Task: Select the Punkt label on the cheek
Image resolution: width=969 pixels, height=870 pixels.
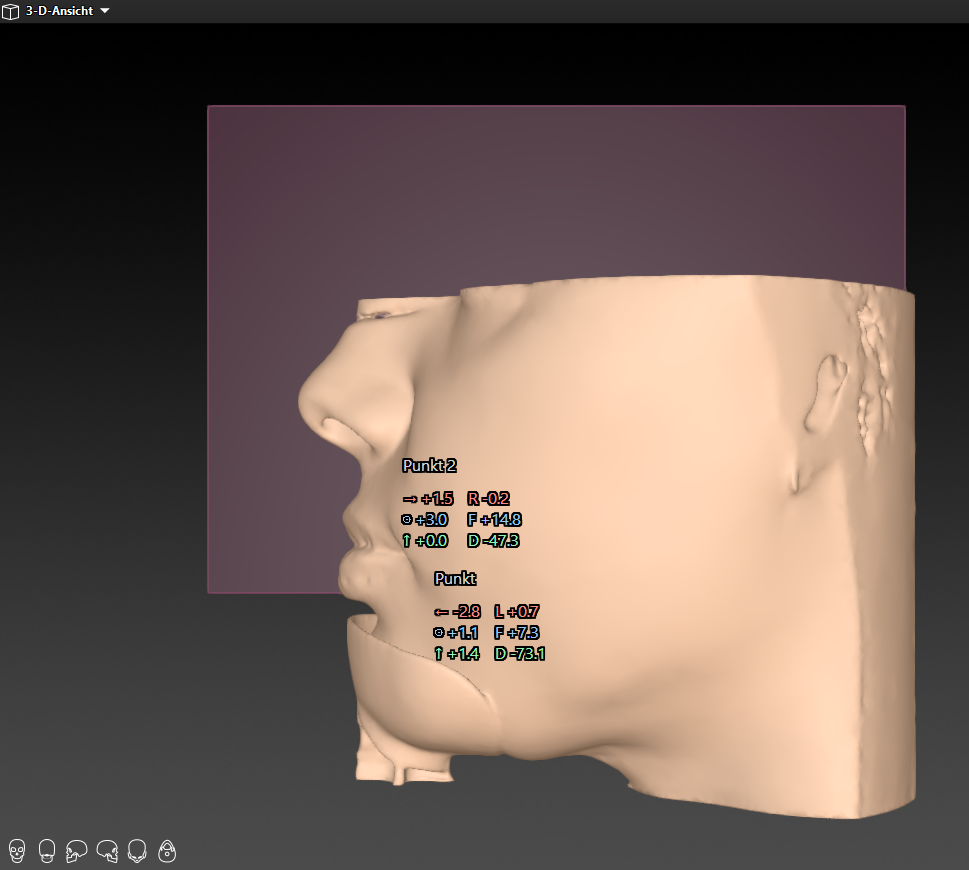Action: (455, 579)
